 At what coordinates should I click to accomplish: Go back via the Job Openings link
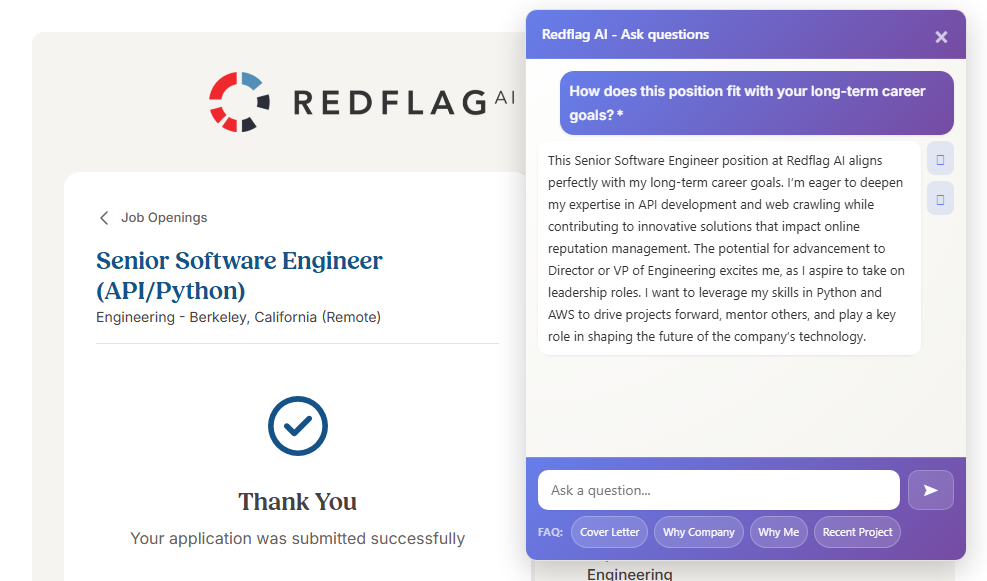[164, 218]
